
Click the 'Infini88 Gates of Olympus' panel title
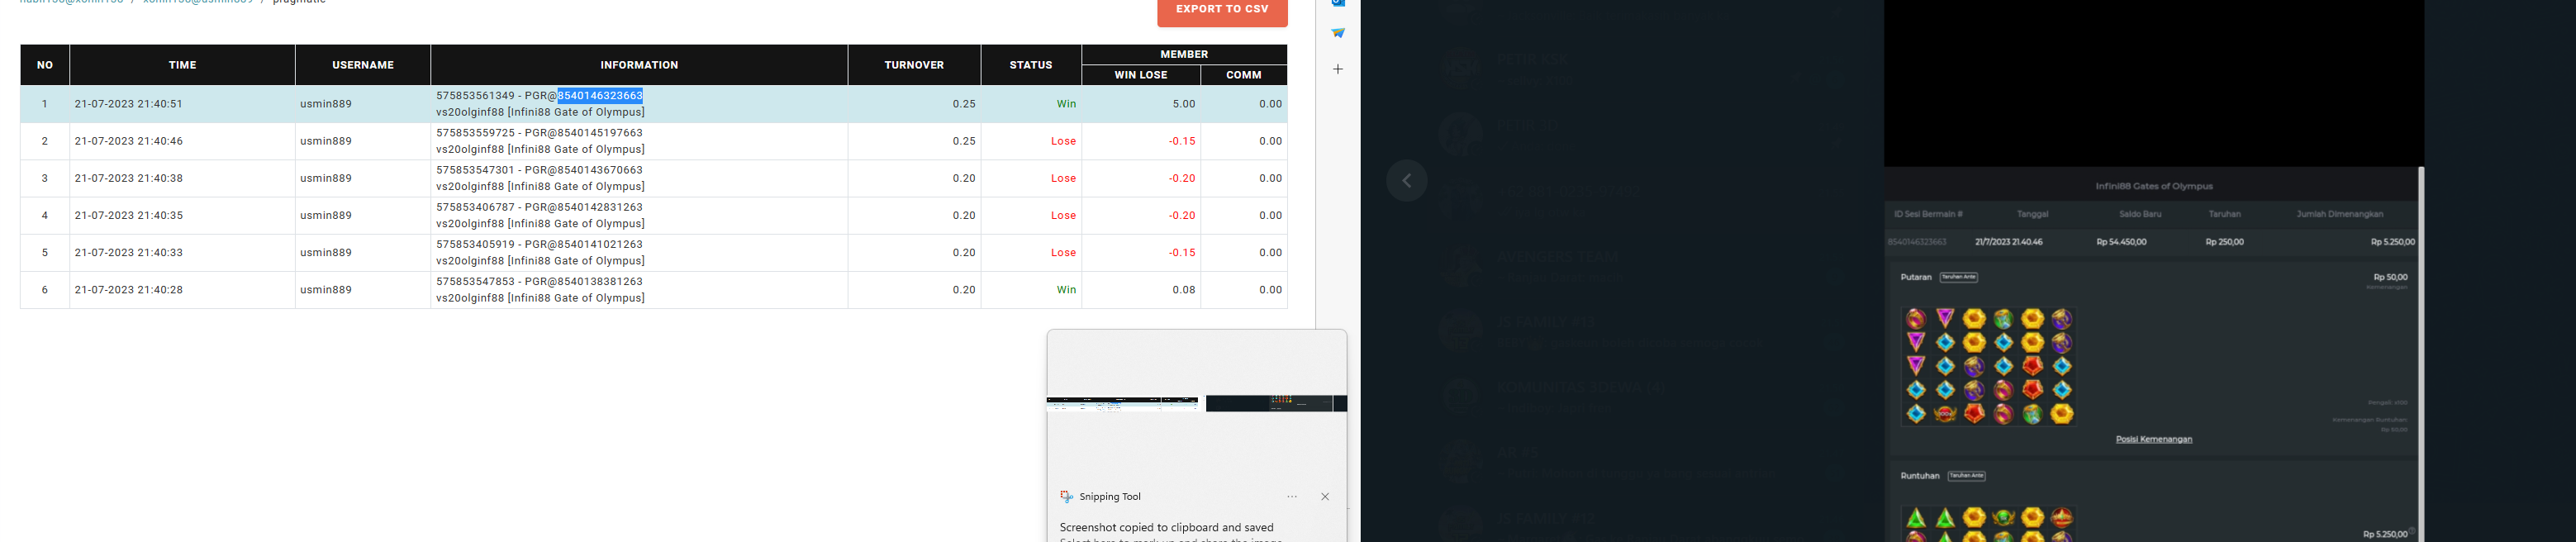point(2154,186)
